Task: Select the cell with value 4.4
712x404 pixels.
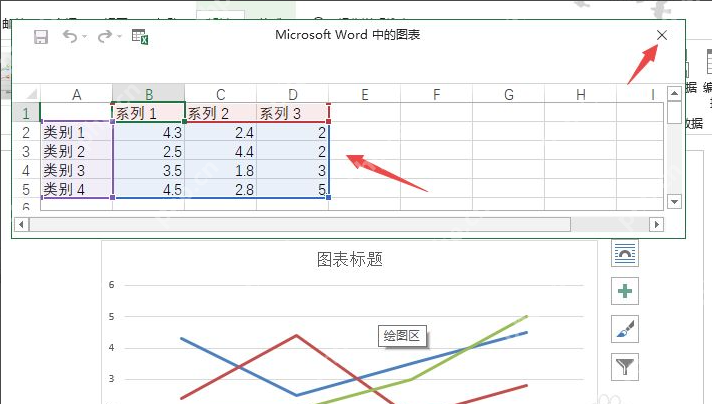Action: click(221, 151)
